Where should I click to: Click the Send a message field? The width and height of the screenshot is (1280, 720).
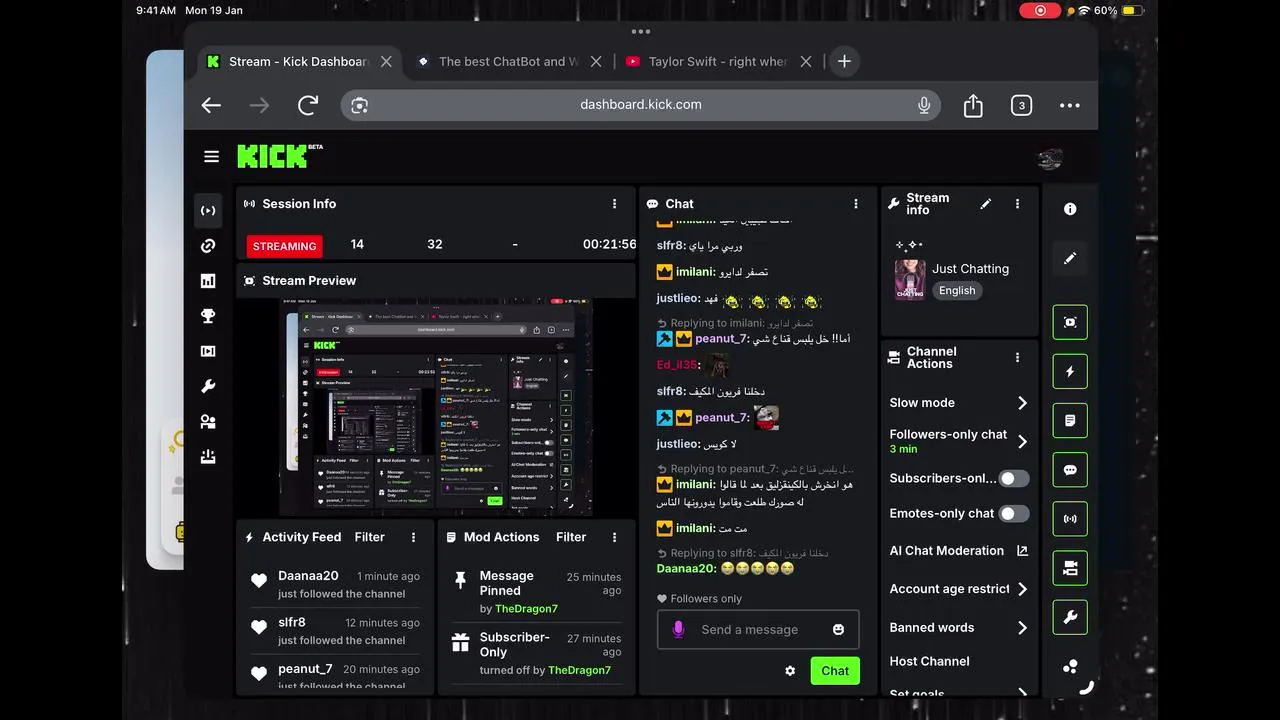coord(758,630)
